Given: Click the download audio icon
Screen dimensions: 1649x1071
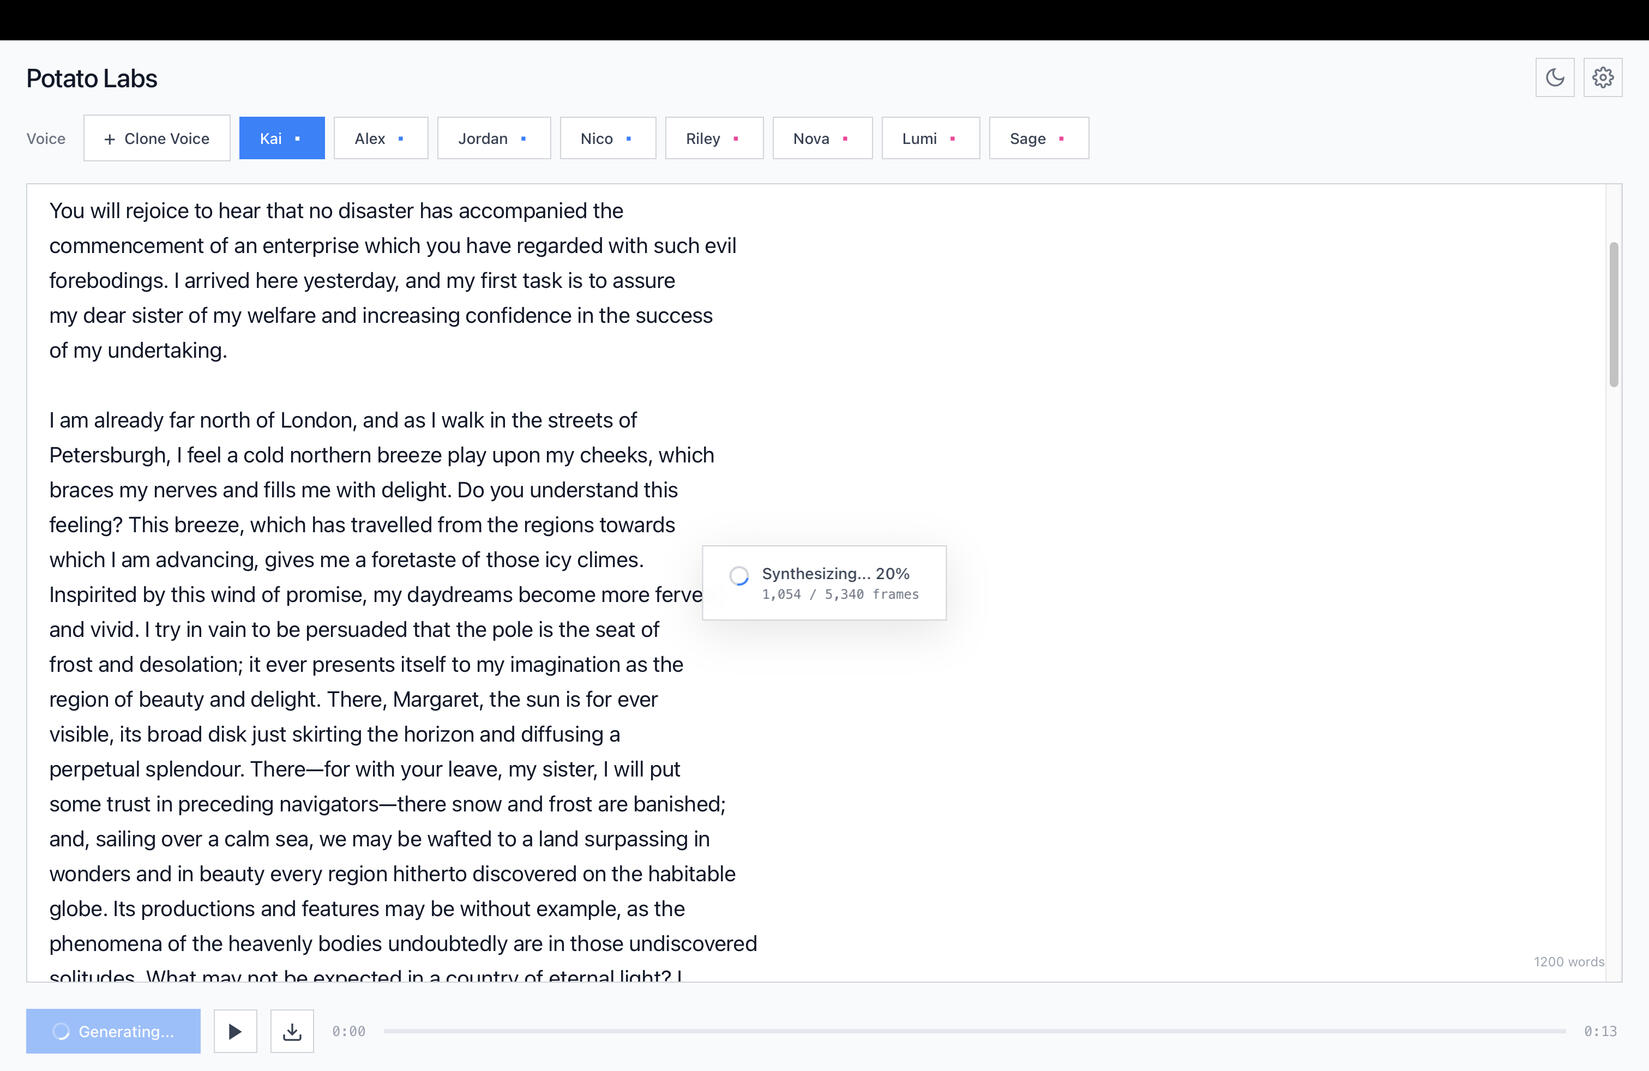Looking at the screenshot, I should pos(292,1031).
